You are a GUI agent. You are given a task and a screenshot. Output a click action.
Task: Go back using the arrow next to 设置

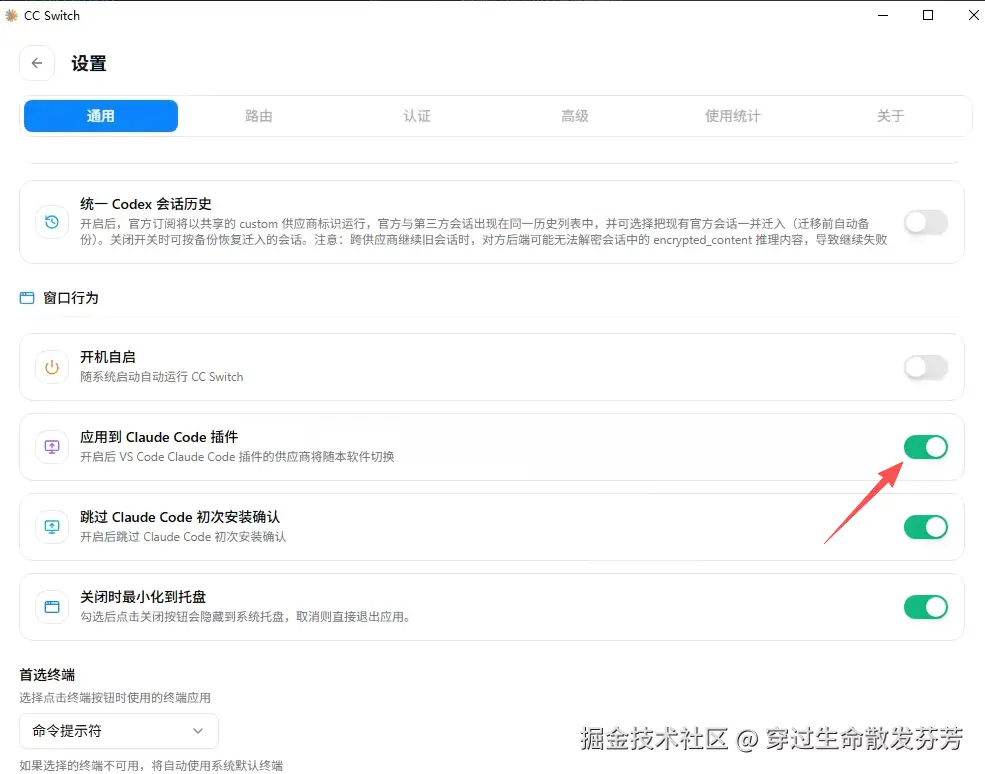click(36, 63)
